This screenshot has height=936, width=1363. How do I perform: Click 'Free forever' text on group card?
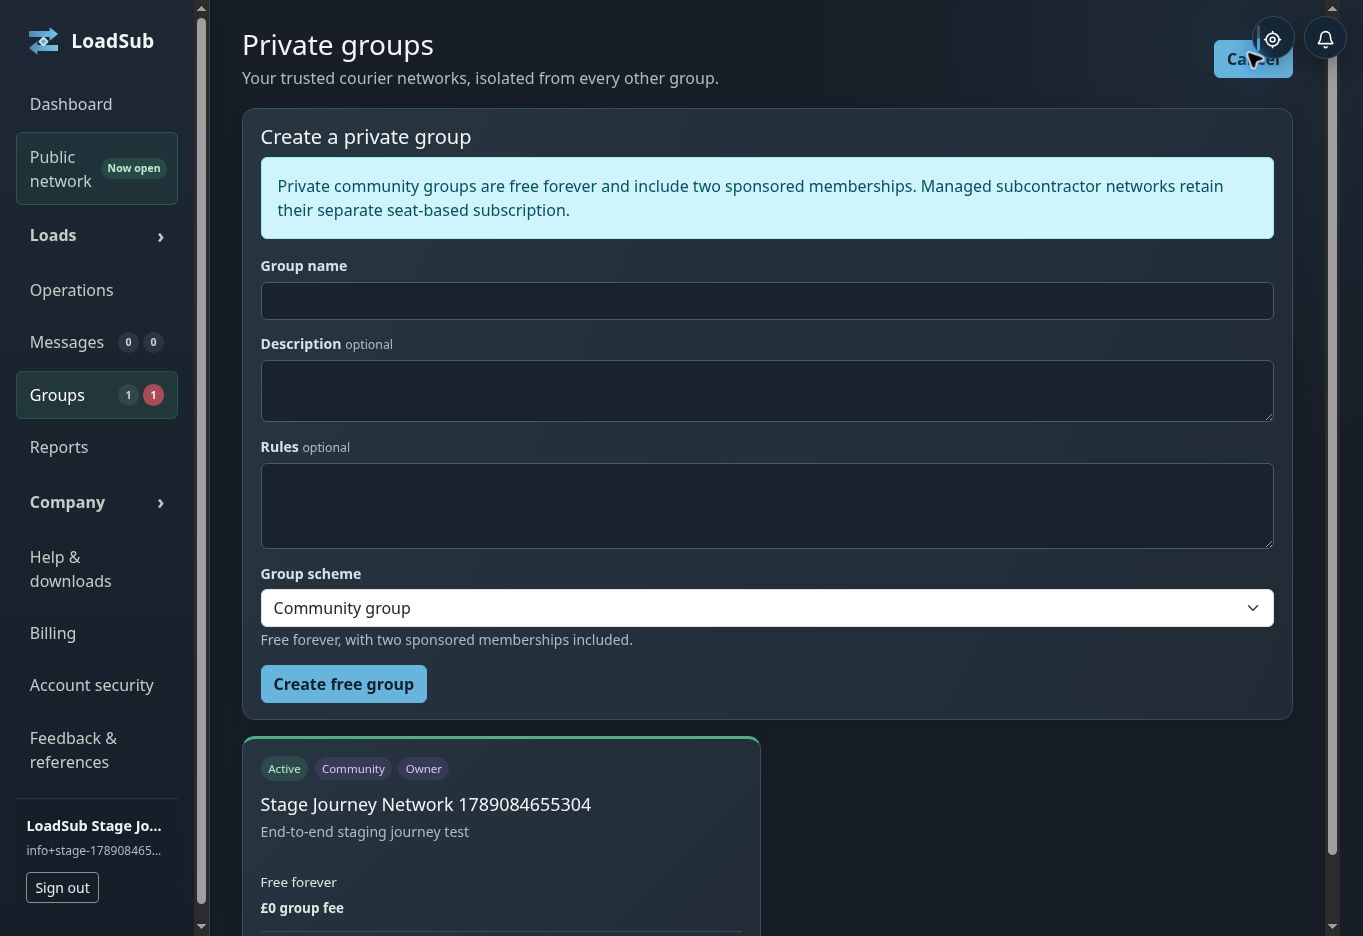pyautogui.click(x=299, y=882)
